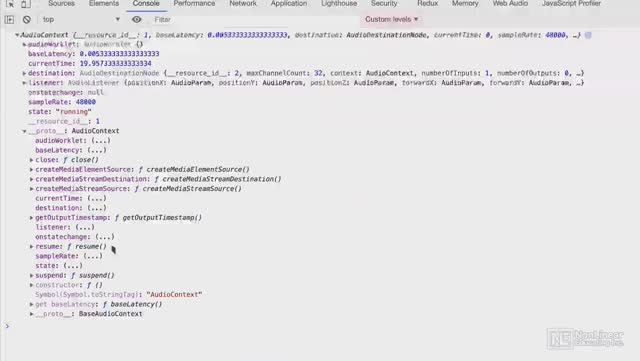The image size is (640, 361).
Task: Expand the listener AudioListener property
Action: [x=24, y=83]
